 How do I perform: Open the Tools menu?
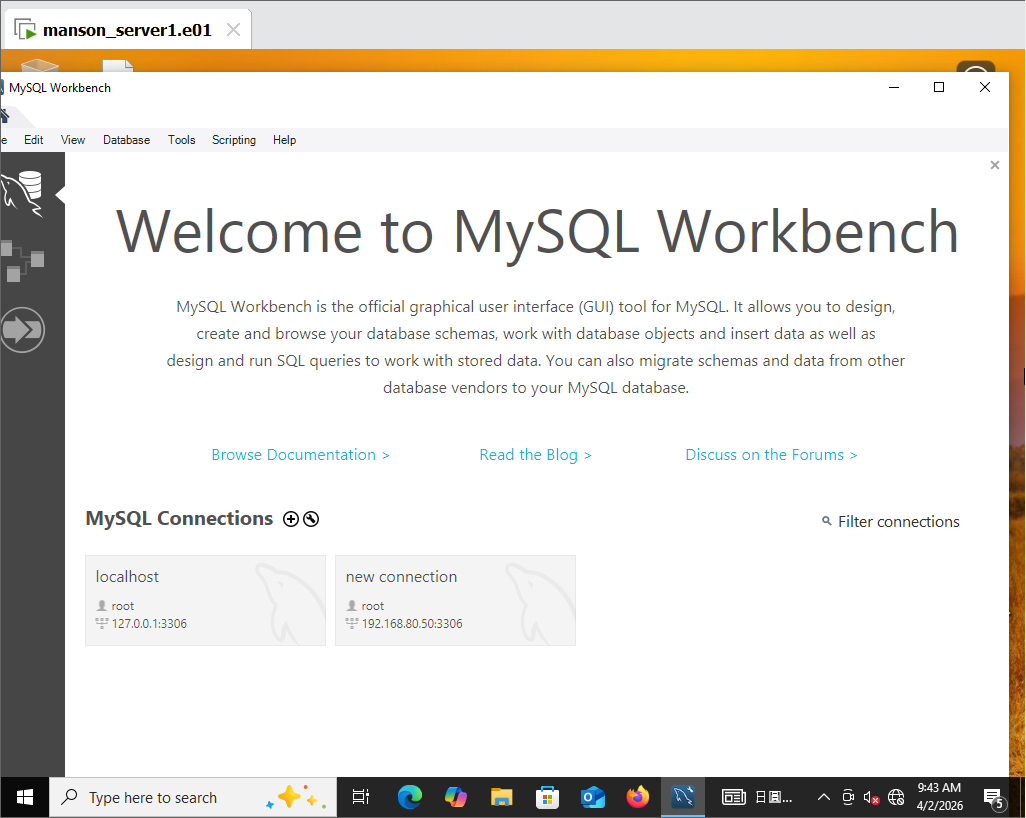tap(182, 140)
